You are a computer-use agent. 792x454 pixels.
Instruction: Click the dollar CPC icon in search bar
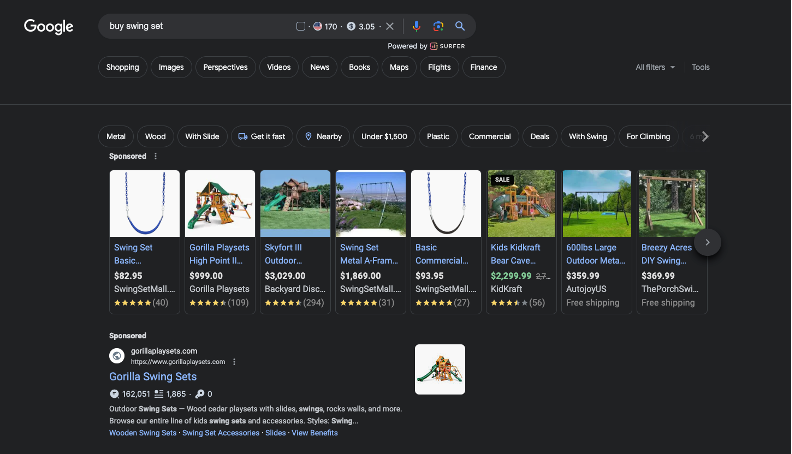coord(351,26)
